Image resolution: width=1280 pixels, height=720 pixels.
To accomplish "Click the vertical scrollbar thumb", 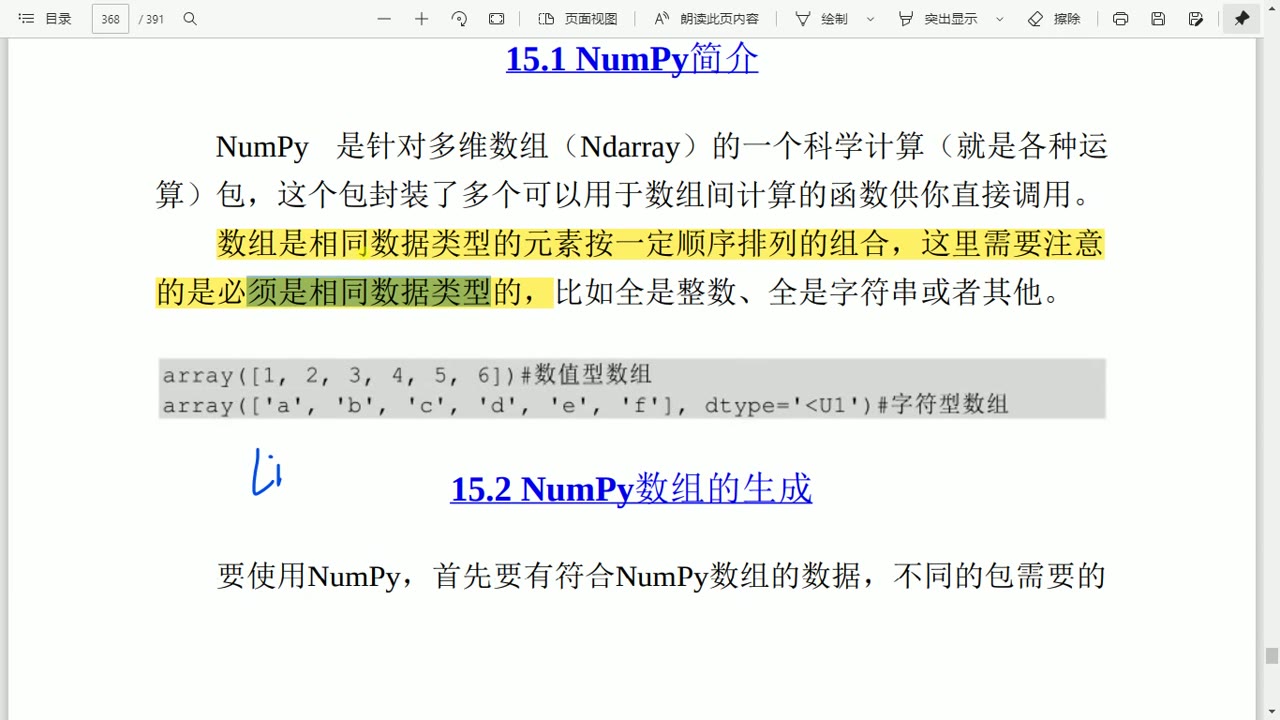I will click(x=1272, y=656).
